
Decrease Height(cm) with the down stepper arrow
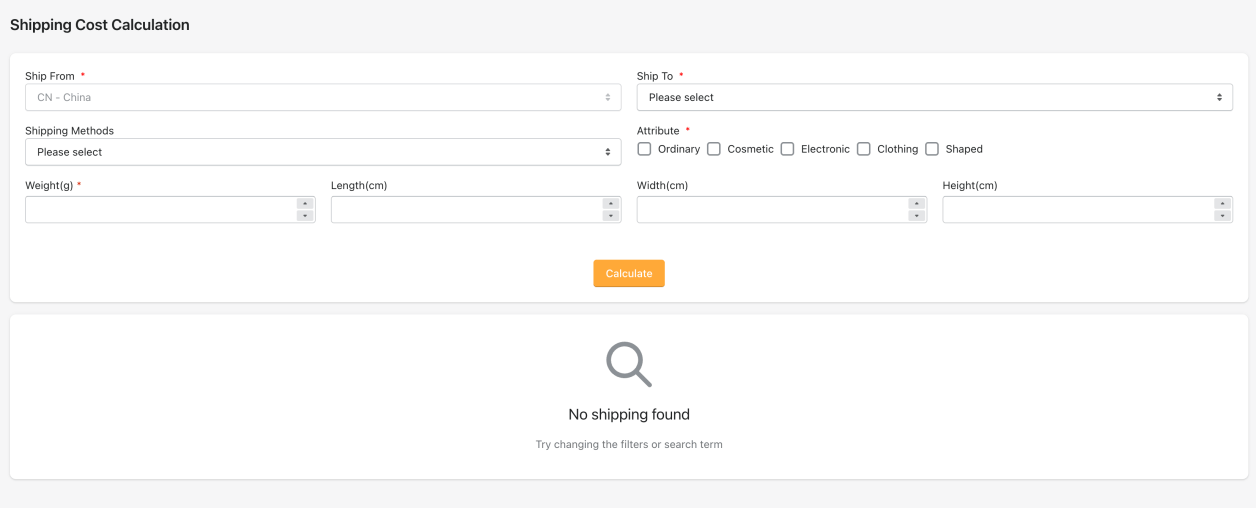(x=1222, y=215)
